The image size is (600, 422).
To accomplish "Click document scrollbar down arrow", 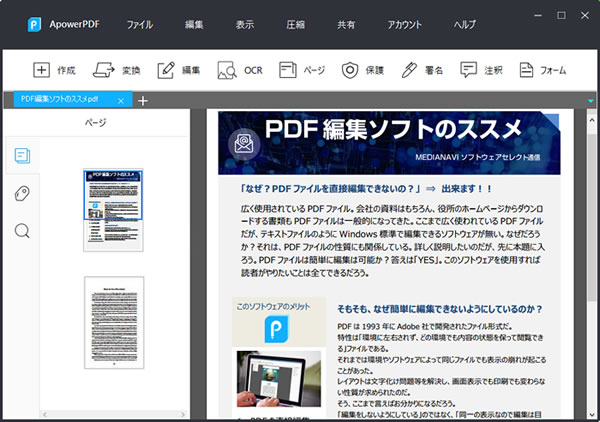I will [592, 415].
